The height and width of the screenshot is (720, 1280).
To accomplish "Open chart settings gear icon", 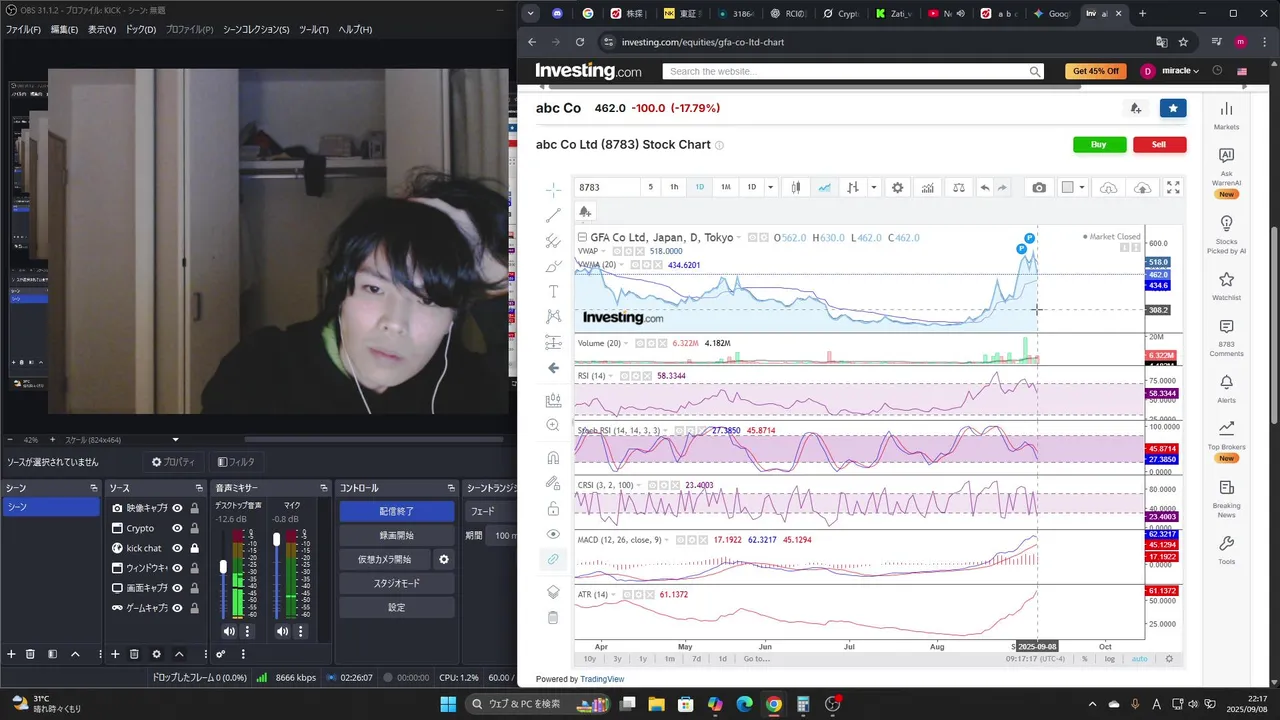I will pos(897,187).
